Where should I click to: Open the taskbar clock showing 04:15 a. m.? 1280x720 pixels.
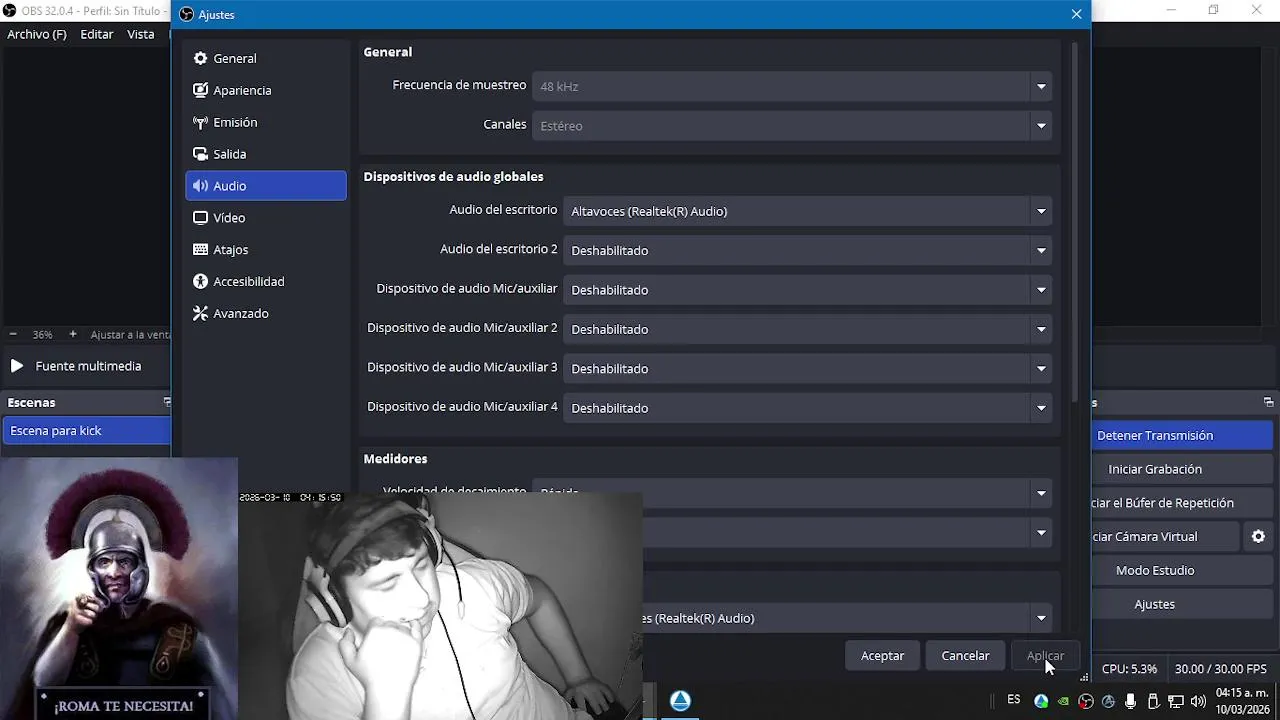point(1242,701)
